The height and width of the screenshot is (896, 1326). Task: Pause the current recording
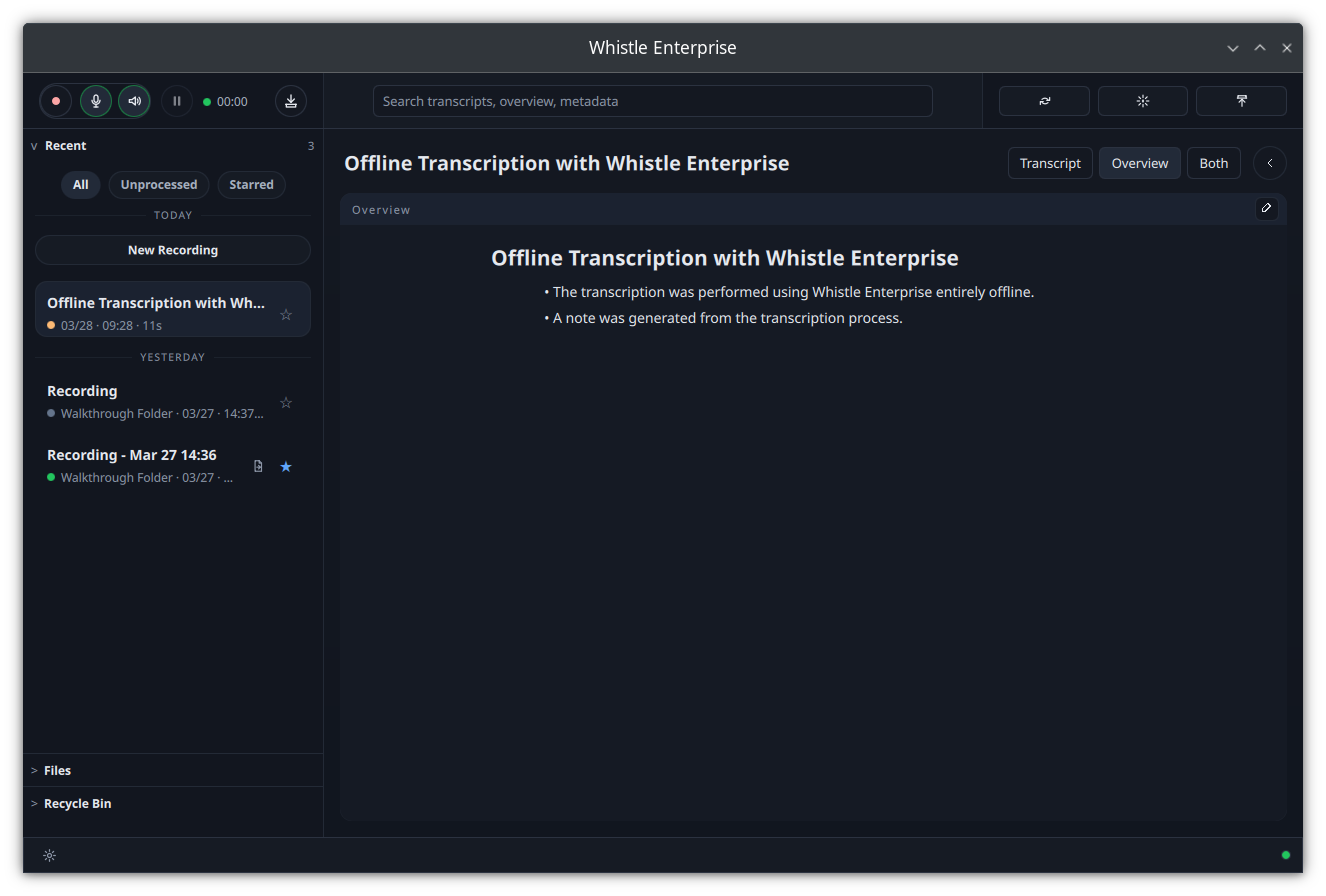(176, 101)
